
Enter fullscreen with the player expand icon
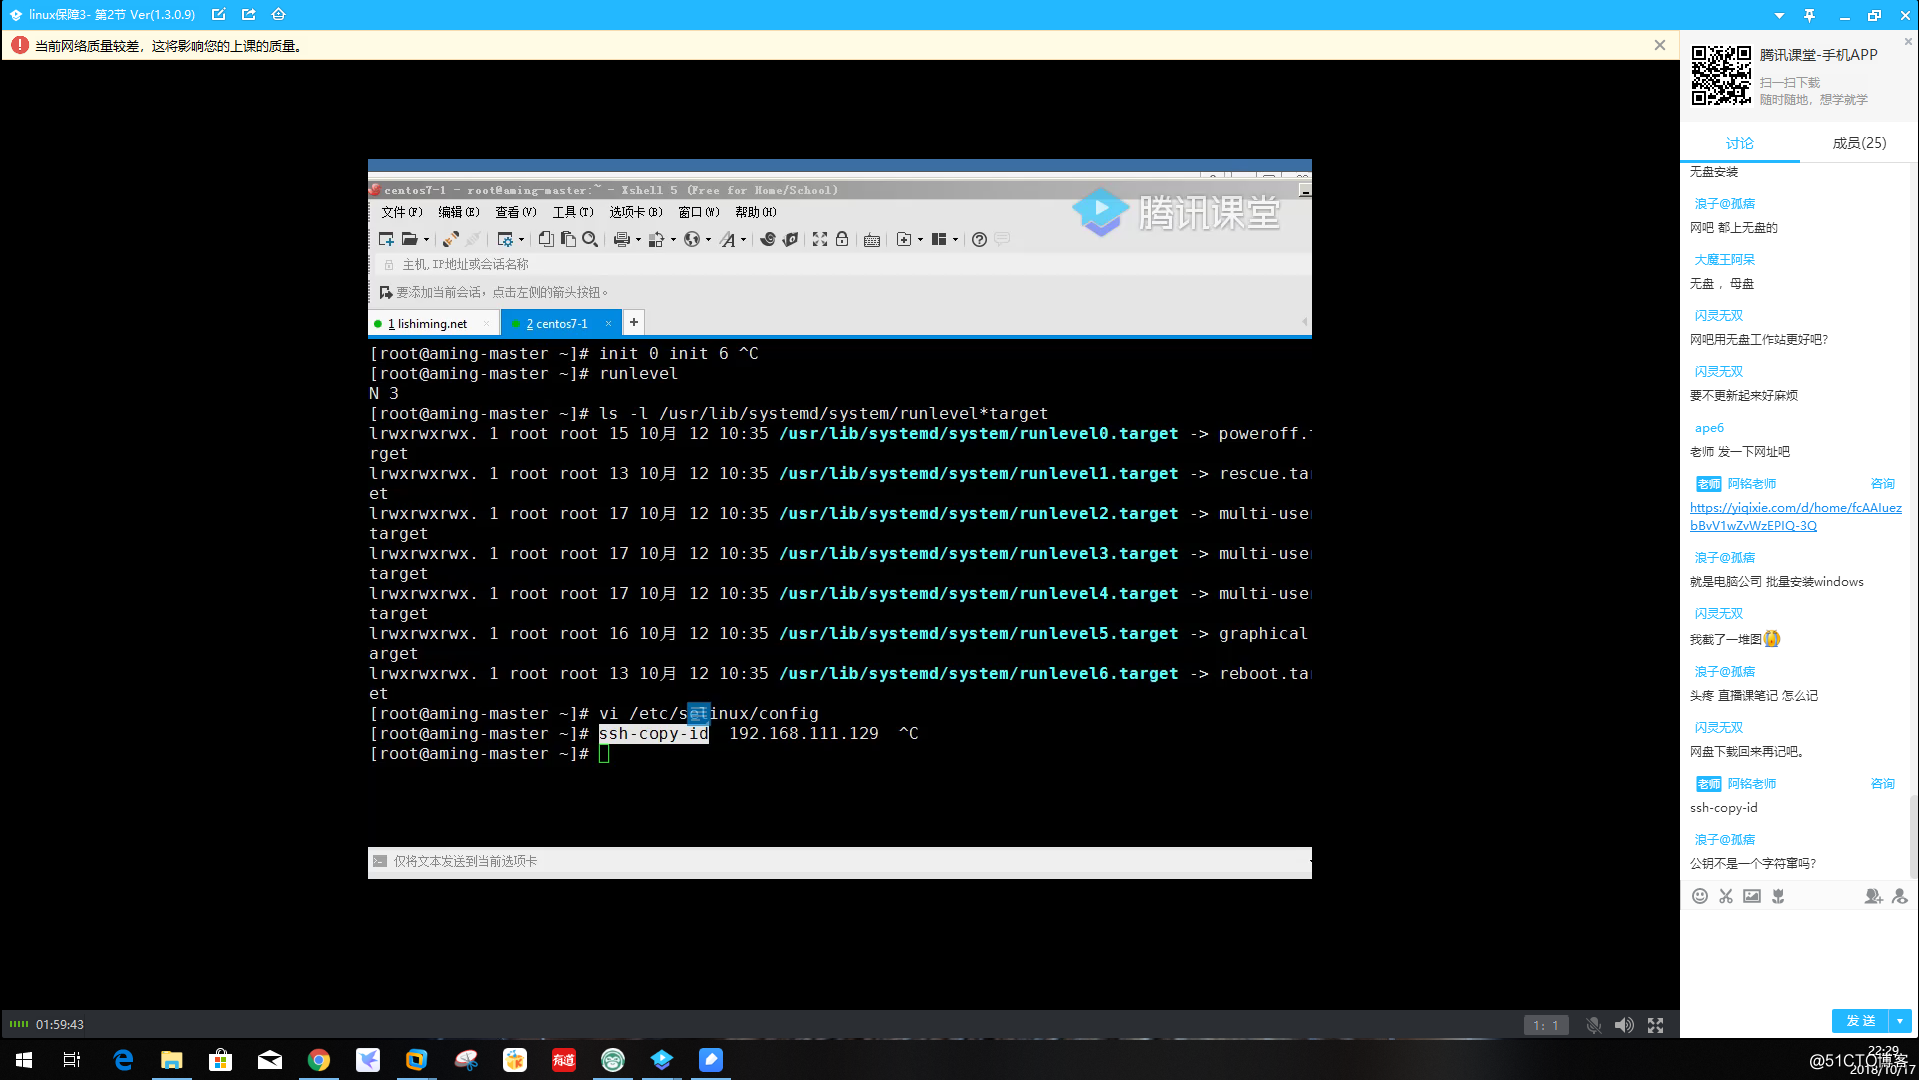(x=1656, y=1025)
